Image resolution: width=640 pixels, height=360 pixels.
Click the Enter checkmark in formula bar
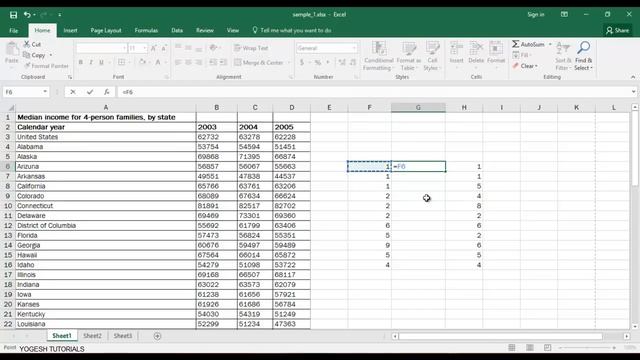90,92
